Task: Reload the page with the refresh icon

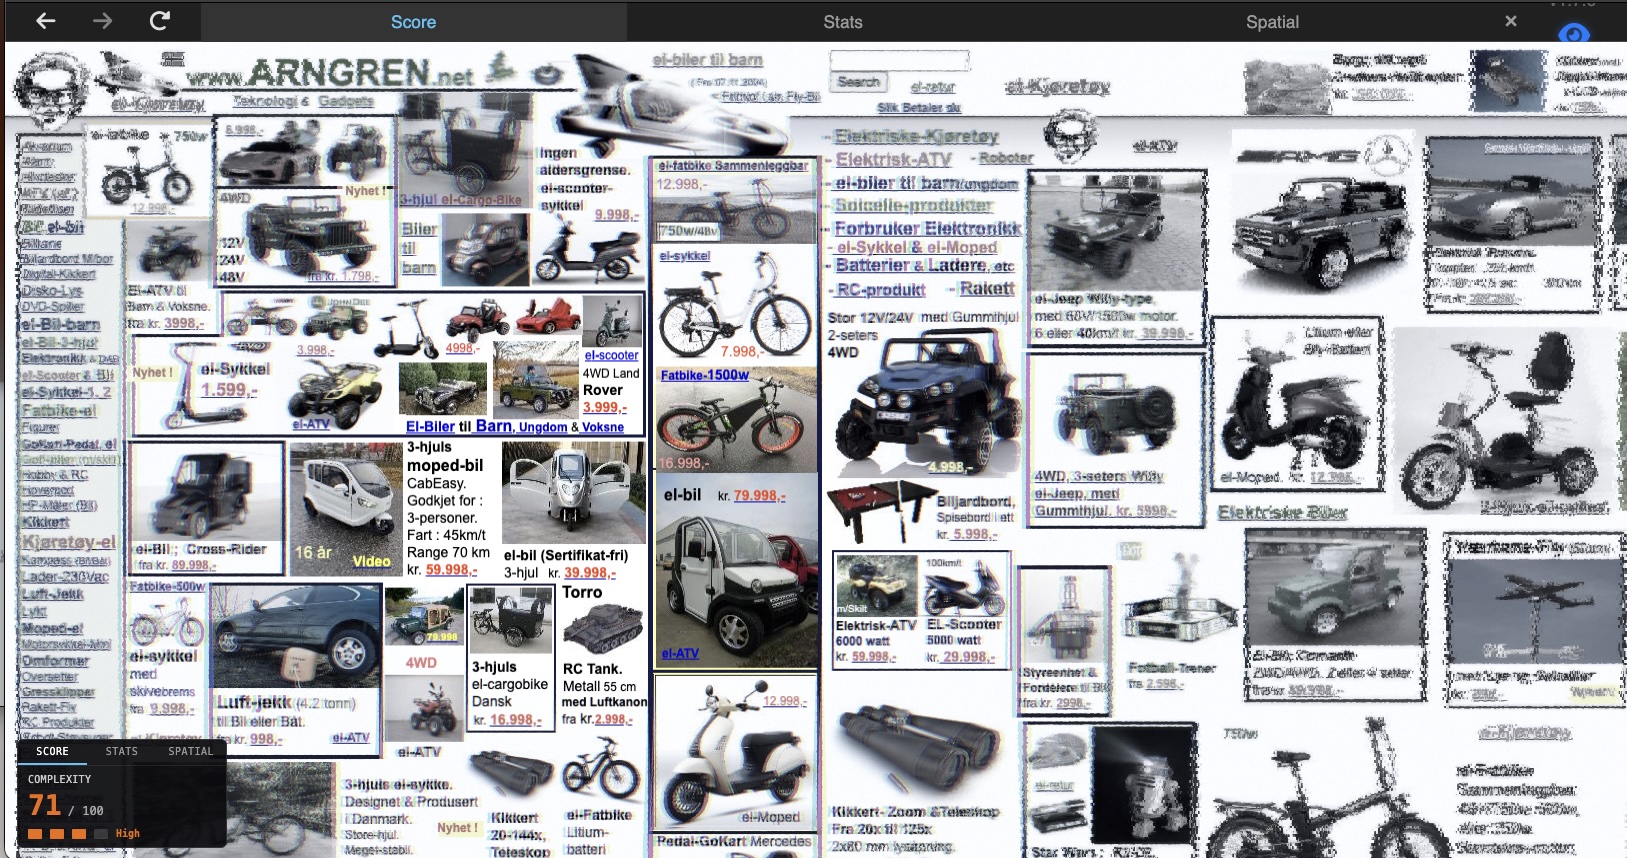Action: pyautogui.click(x=159, y=21)
